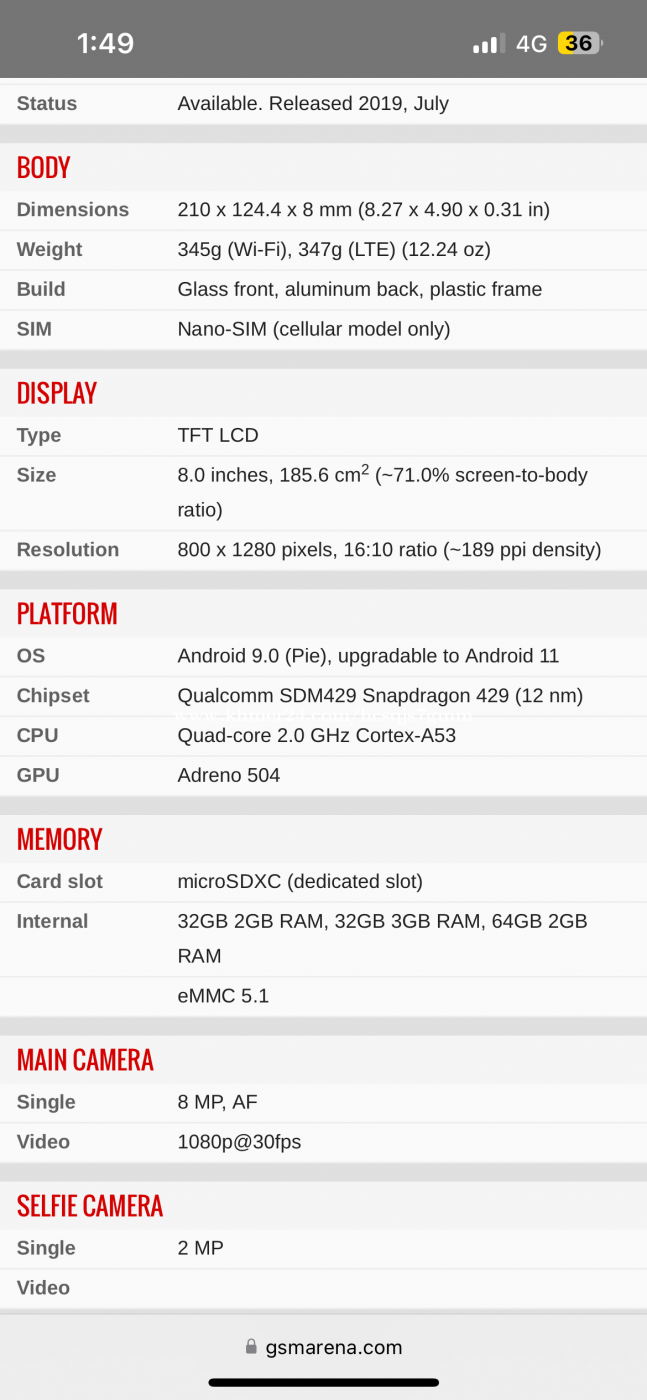Tap the Card slot label link

[x=60, y=881]
